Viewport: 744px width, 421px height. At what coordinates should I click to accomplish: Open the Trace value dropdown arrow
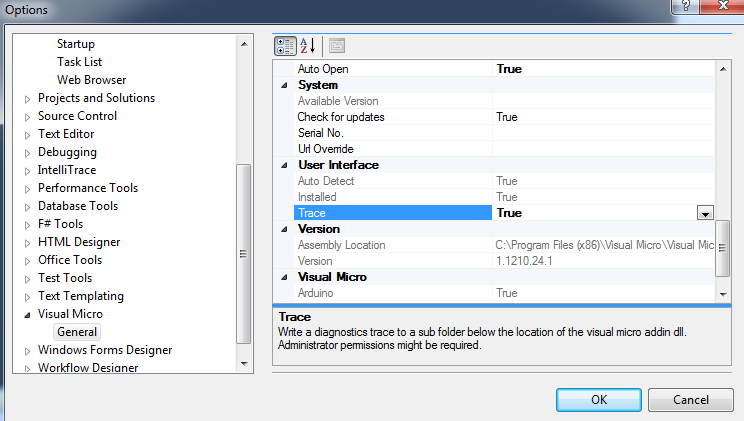(705, 213)
